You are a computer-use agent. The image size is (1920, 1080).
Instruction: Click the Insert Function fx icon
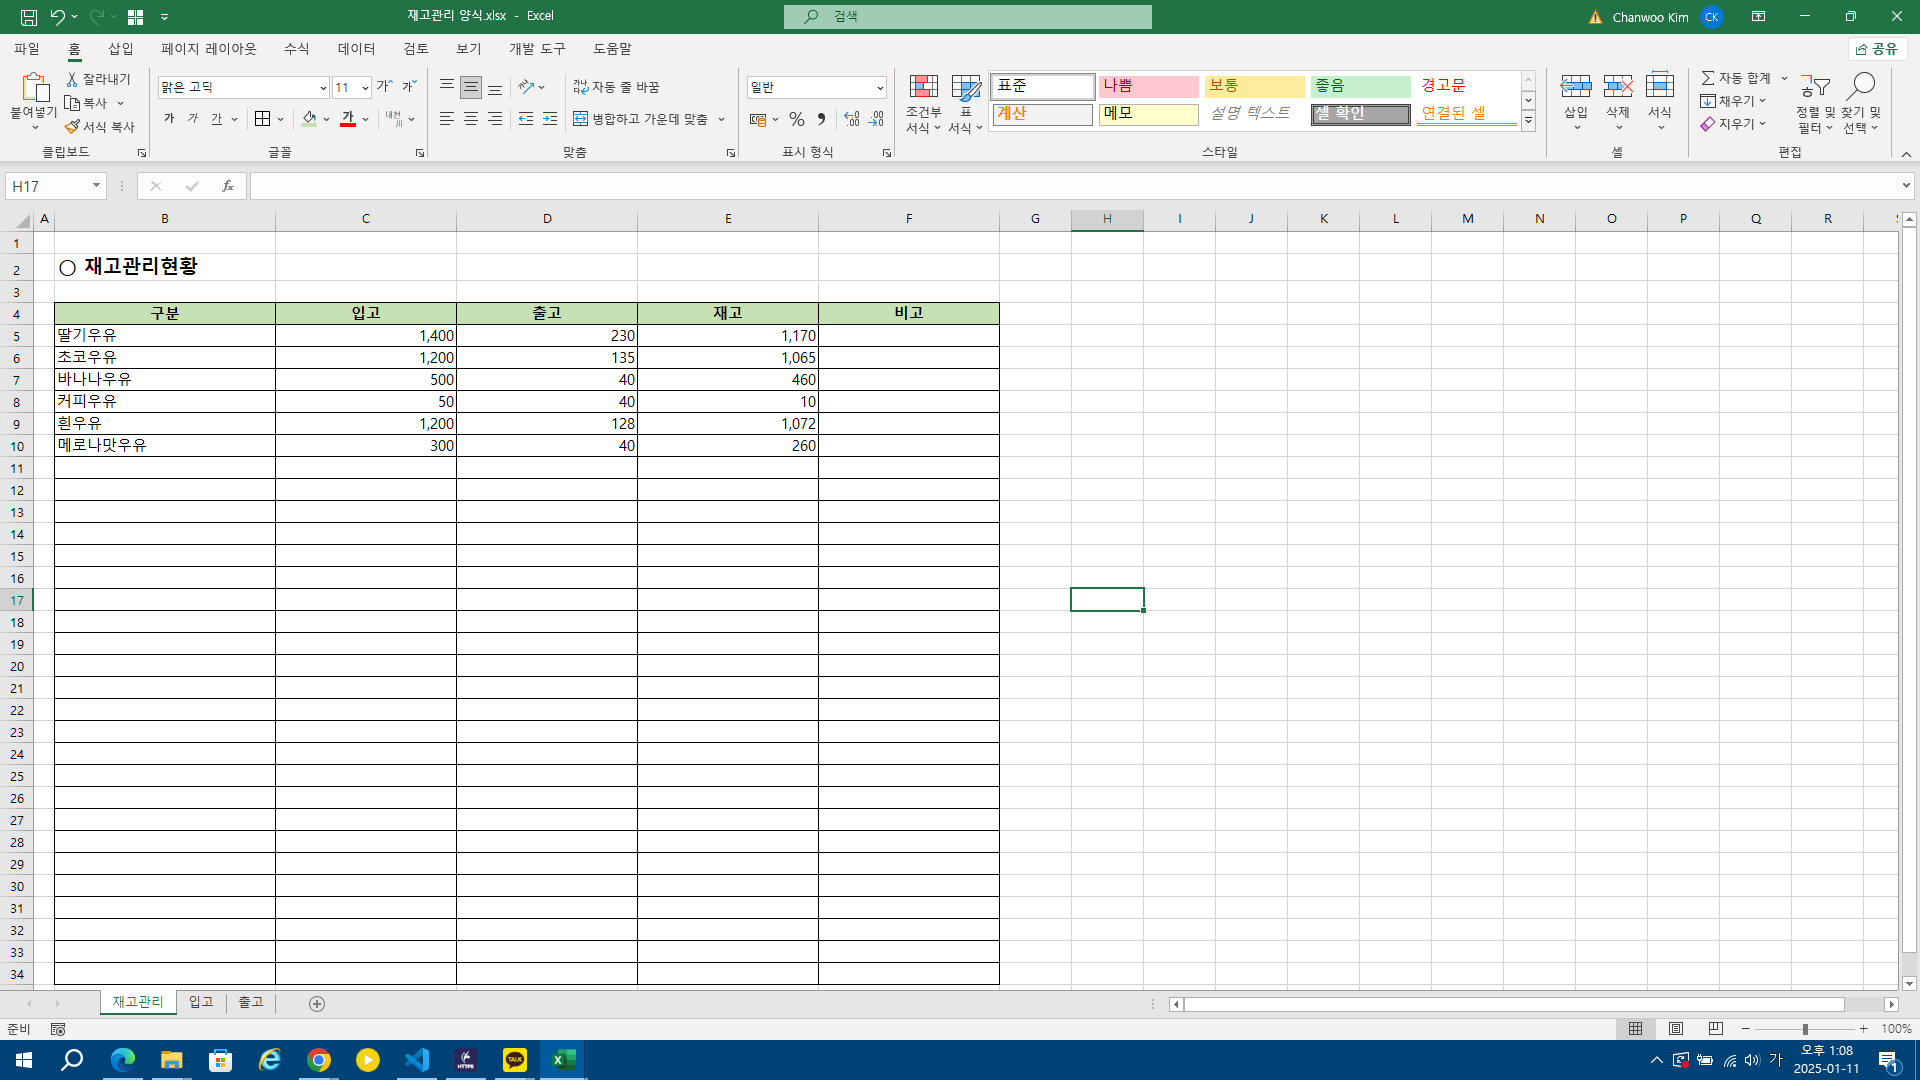[x=228, y=186]
